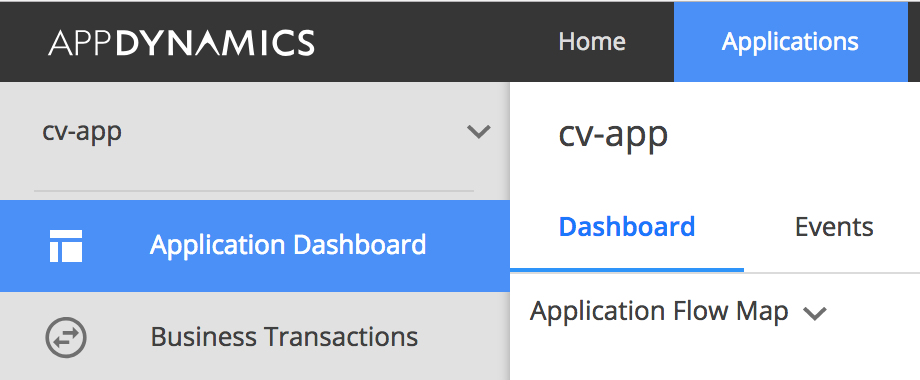This screenshot has width=920, height=380.
Task: Open Application Dashboard from the sidebar
Action: (255, 246)
